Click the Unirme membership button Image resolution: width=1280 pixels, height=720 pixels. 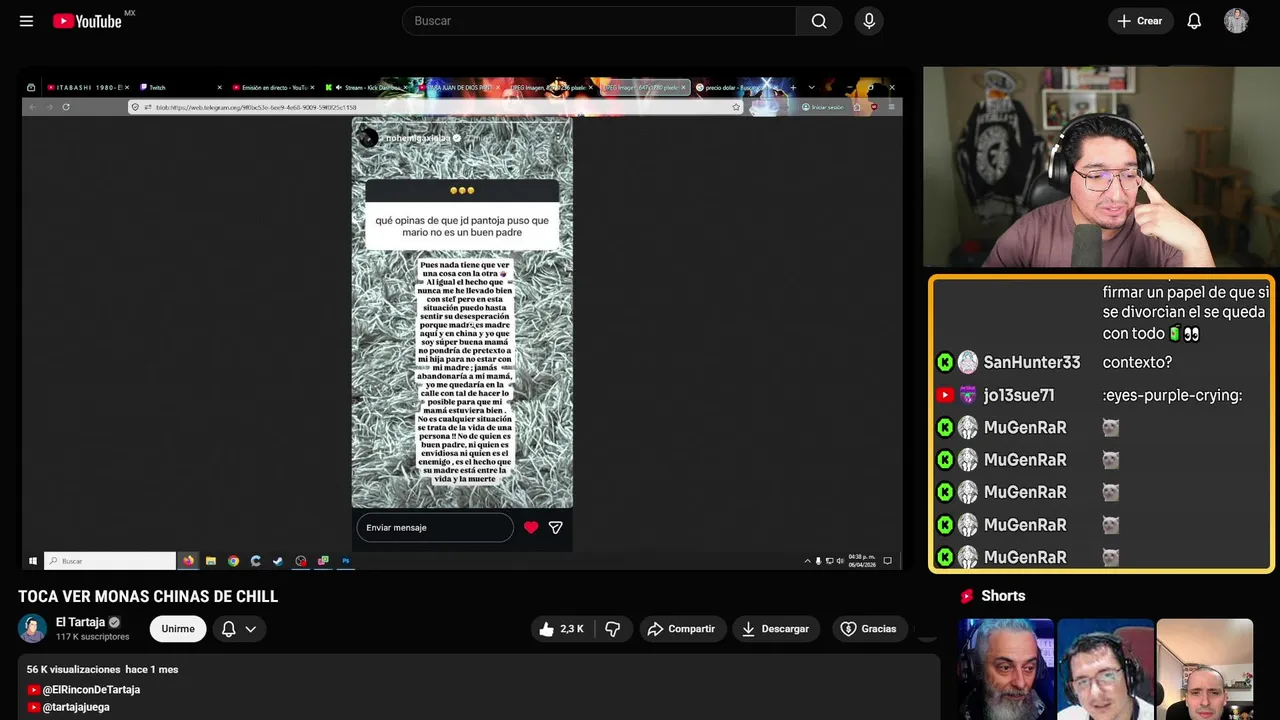click(x=178, y=629)
